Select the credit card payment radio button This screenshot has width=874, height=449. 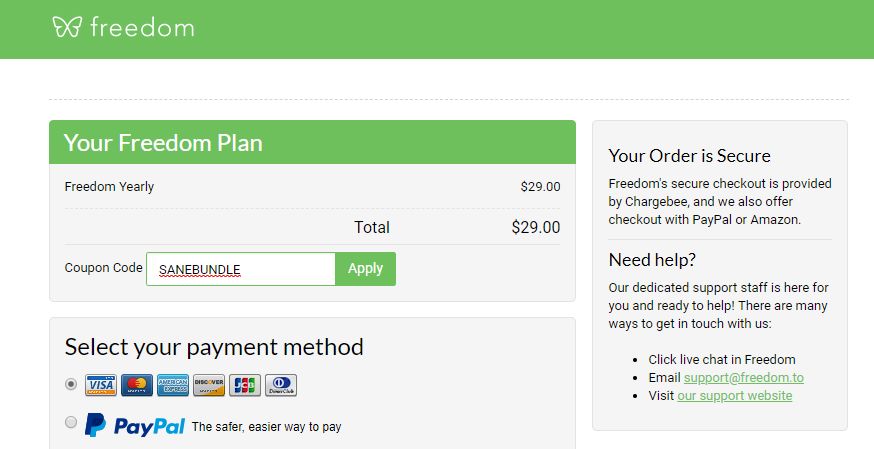click(x=71, y=383)
